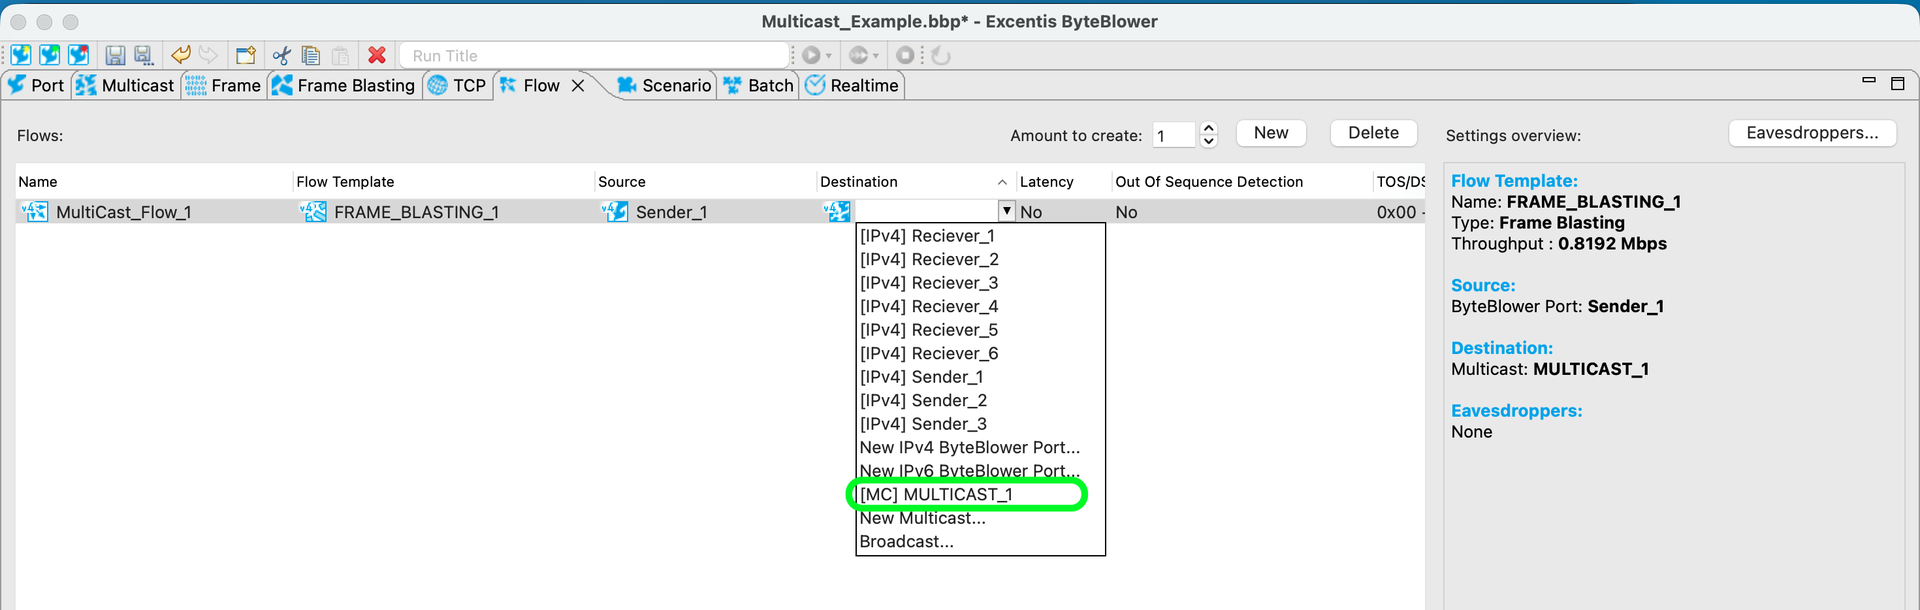Choose [IPv4] Reciever_3 as destination
Image resolution: width=1920 pixels, height=610 pixels.
[x=929, y=283]
